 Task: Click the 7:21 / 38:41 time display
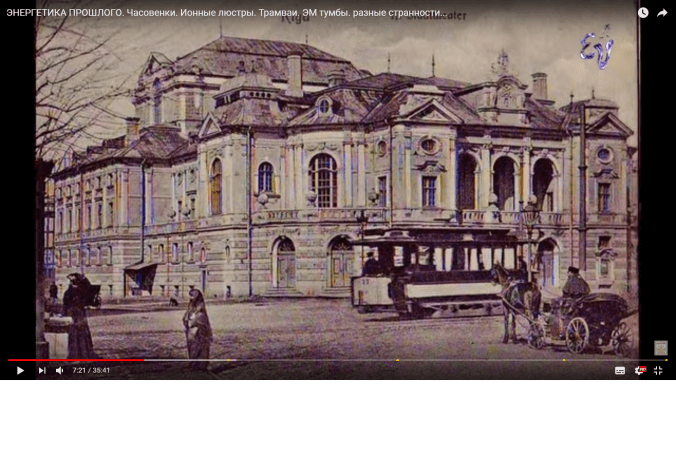(x=91, y=370)
